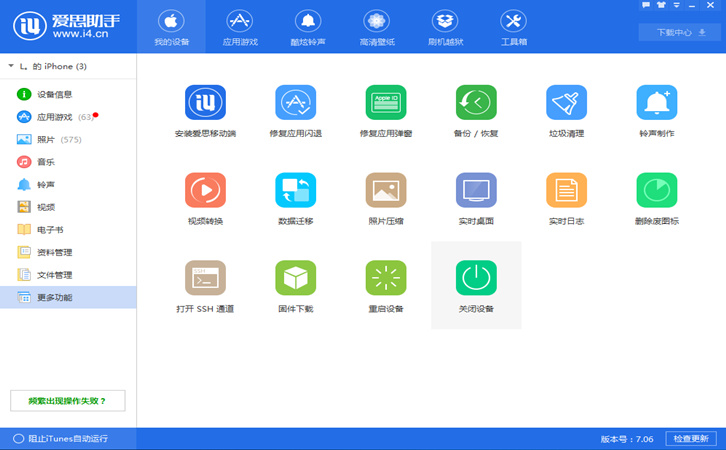
Task: Open the 垃圾清理 junk cleanup tool
Action: [566, 103]
